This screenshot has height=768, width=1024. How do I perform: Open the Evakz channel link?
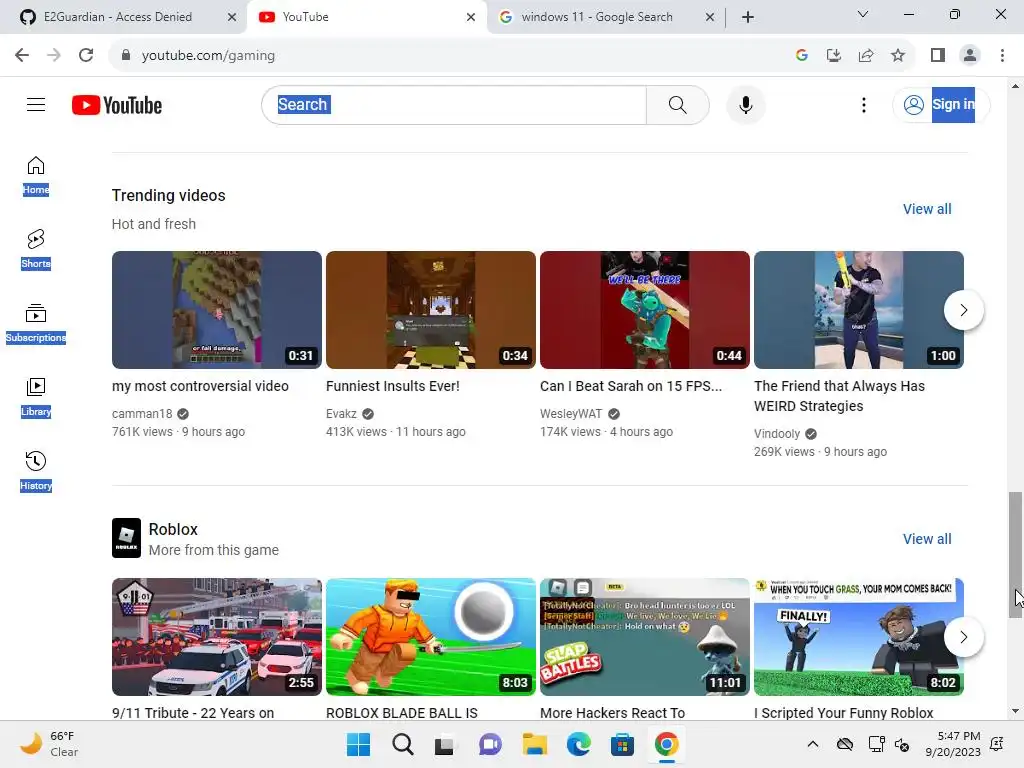coord(342,413)
